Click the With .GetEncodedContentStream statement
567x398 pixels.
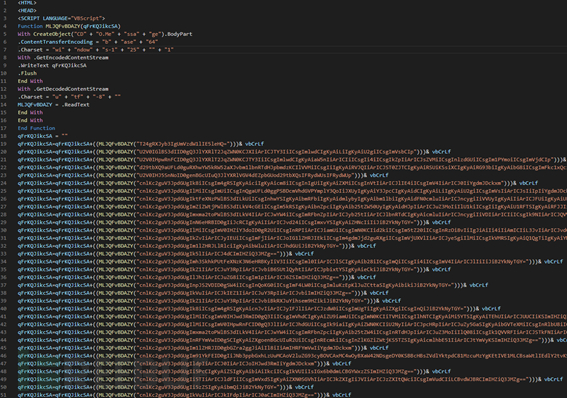pos(63,57)
